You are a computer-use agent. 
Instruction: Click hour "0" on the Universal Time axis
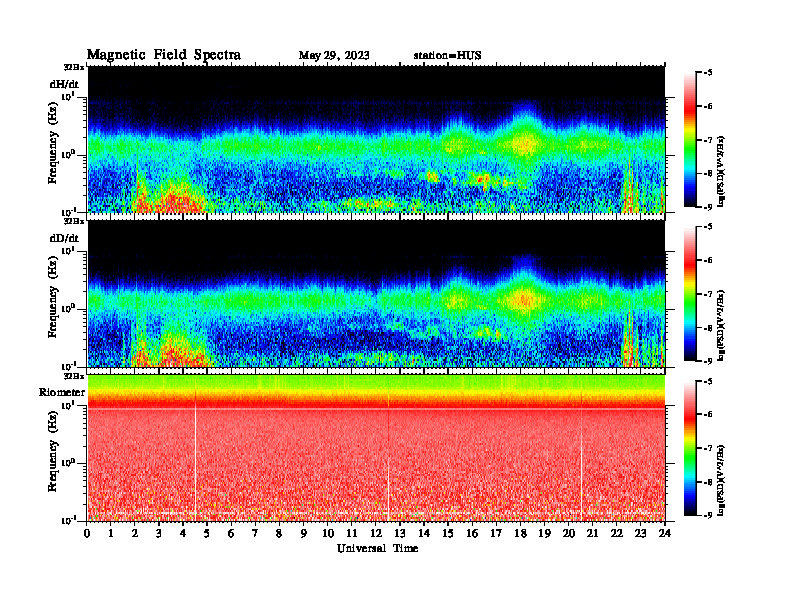click(87, 534)
